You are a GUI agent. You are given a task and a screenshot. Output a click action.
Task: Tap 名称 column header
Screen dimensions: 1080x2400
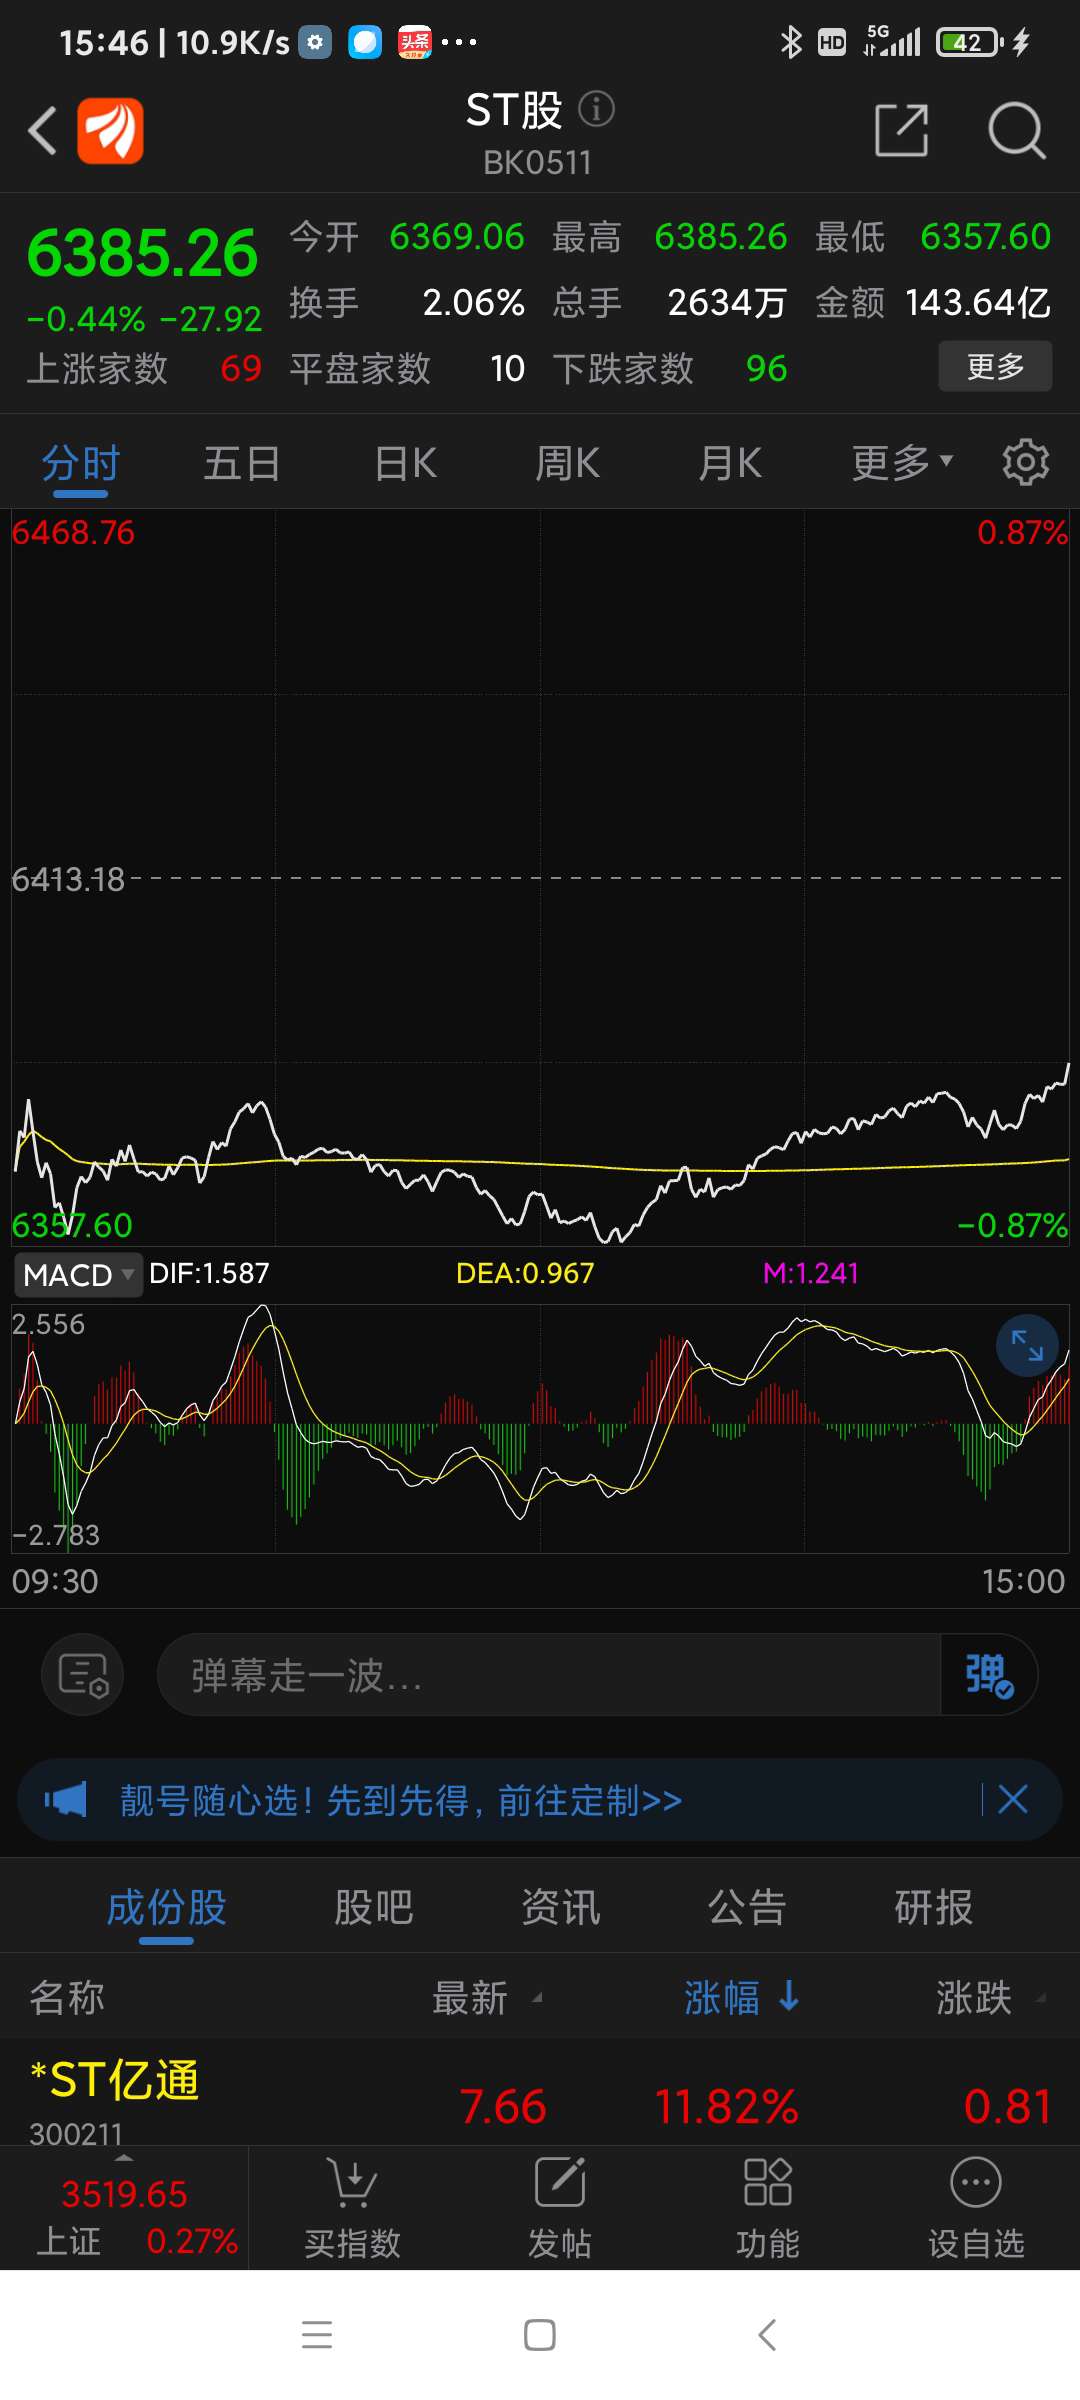[67, 1998]
